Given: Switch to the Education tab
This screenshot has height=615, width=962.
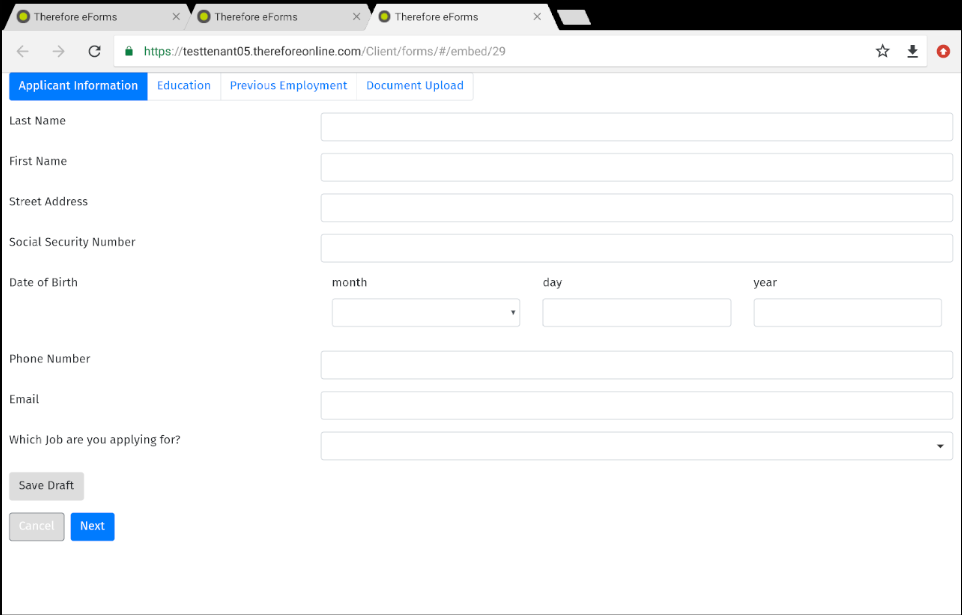Looking at the screenshot, I should tap(183, 86).
